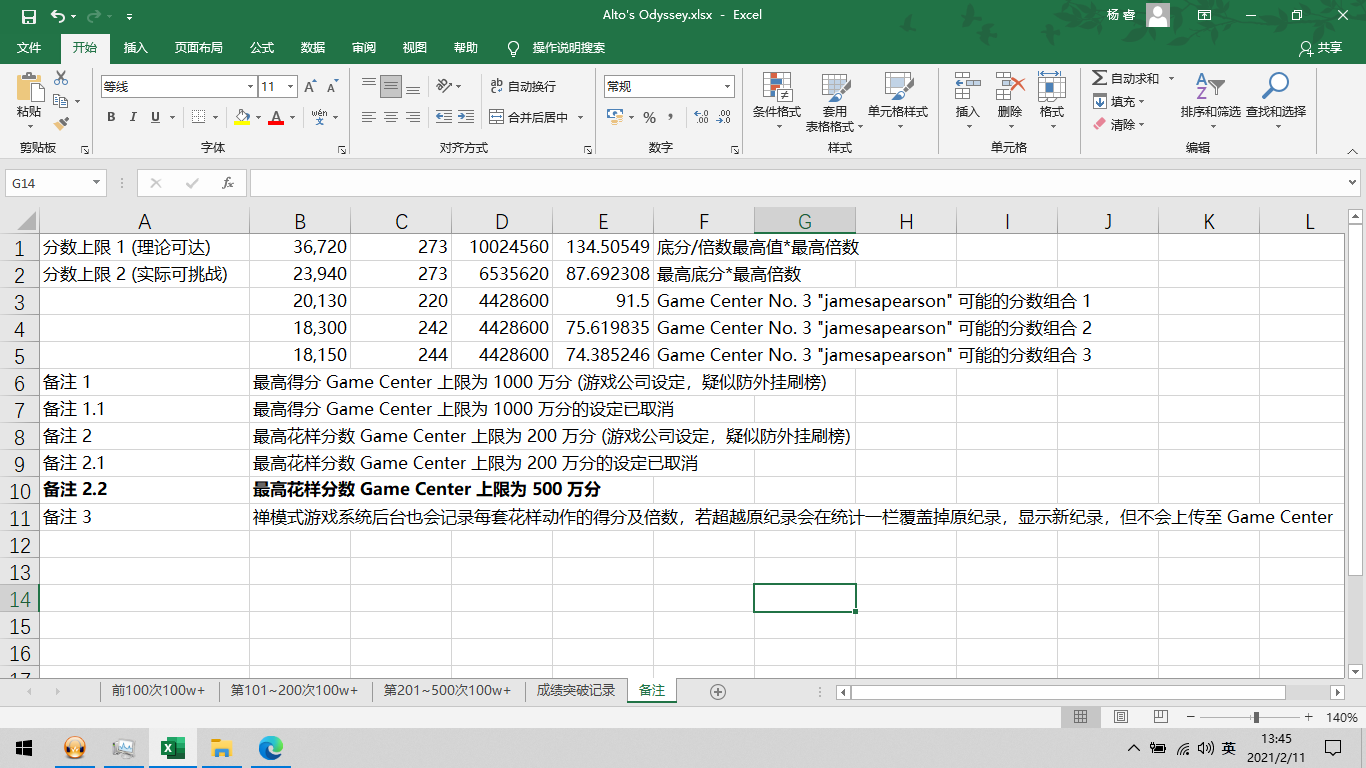Screen dimensions: 1366x768
Task: Click the Insert Function fx icon
Action: coord(228,183)
